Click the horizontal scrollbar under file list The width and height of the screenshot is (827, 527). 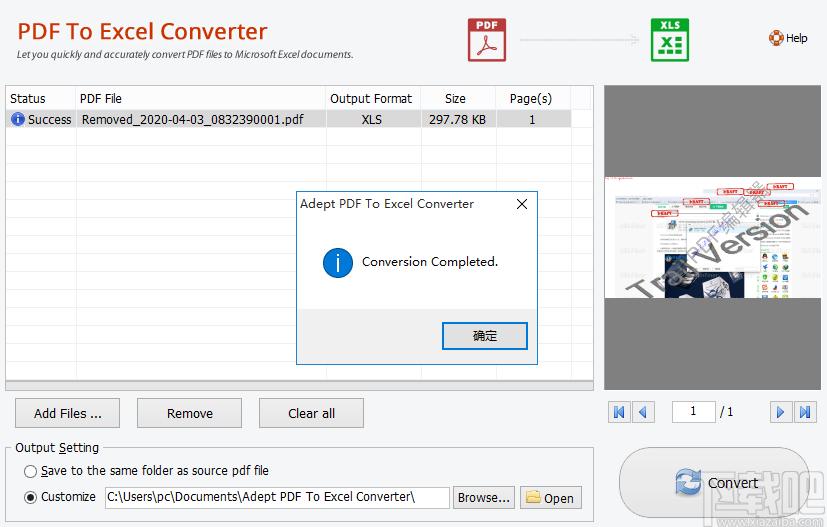[x=299, y=386]
